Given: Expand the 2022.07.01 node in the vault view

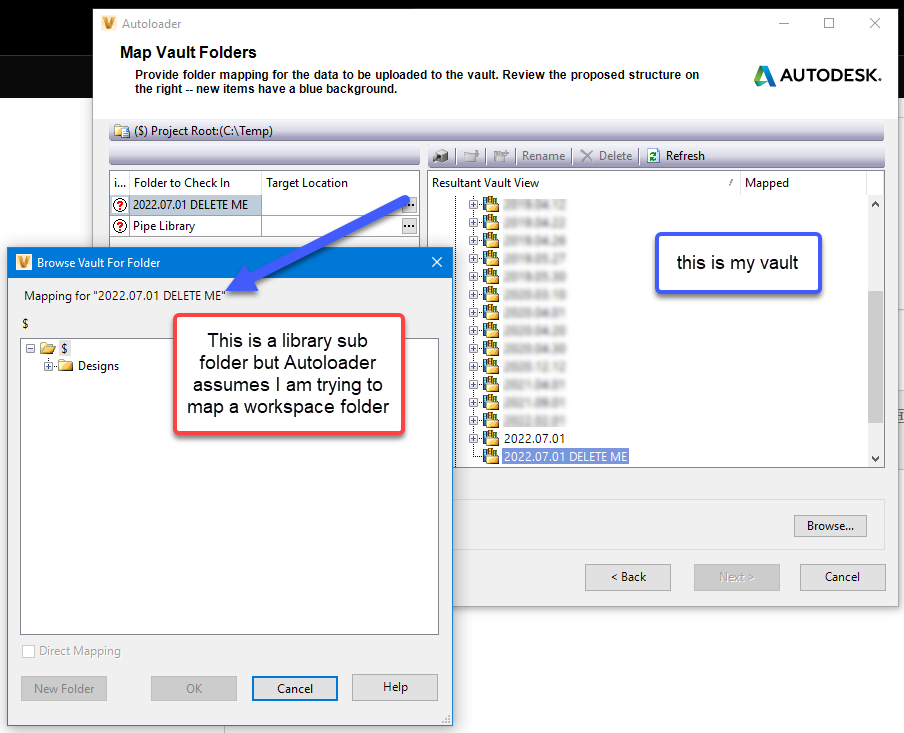Looking at the screenshot, I should click(x=473, y=439).
